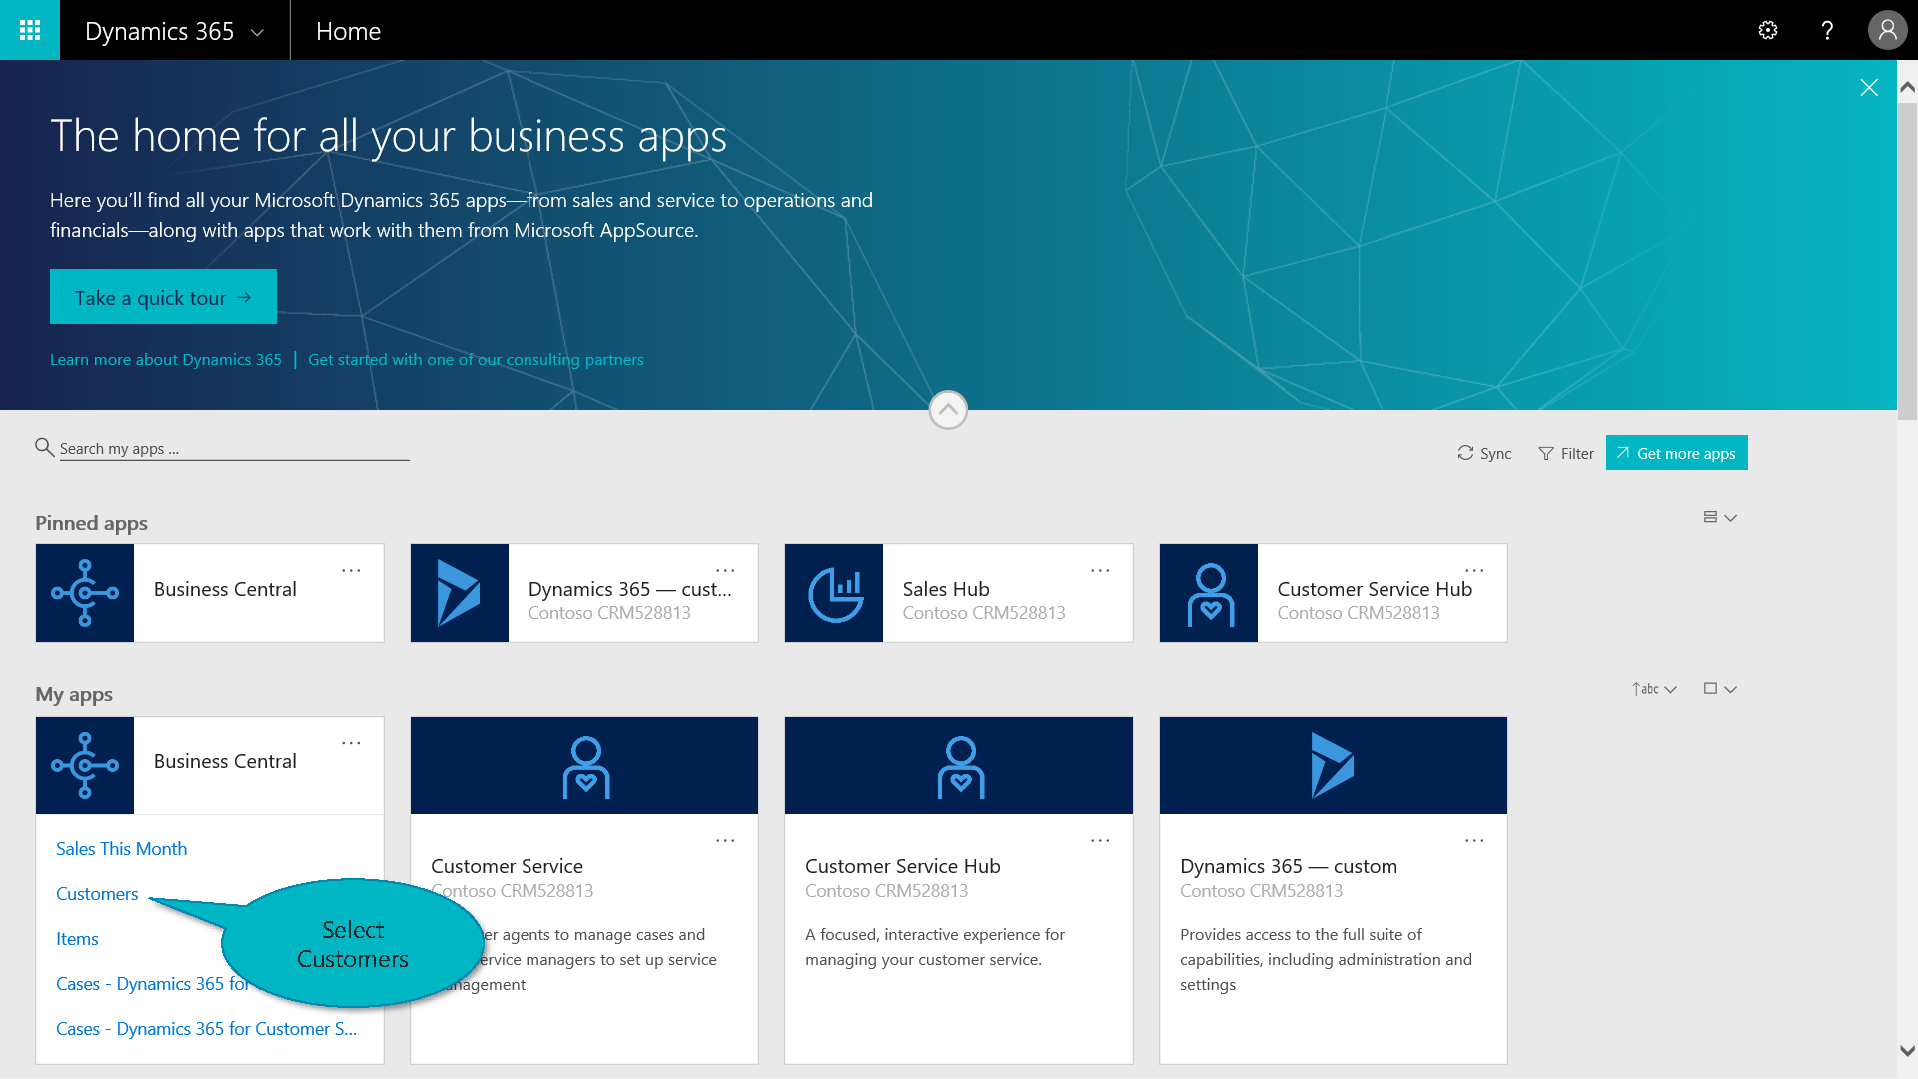Open more options for pinned Sales Hub

click(x=1100, y=571)
